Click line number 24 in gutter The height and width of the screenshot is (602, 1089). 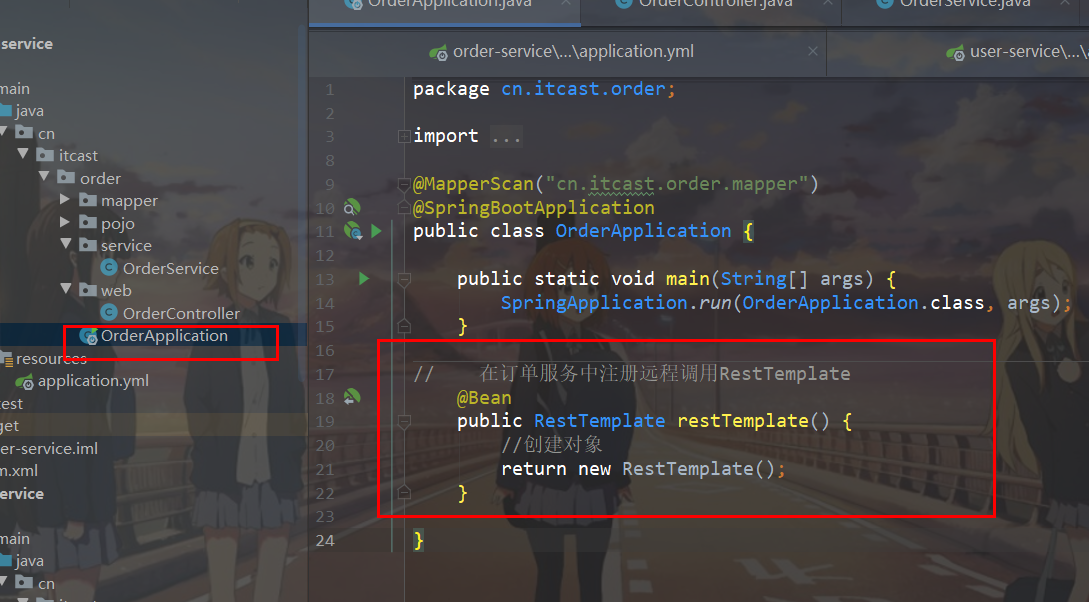(325, 540)
